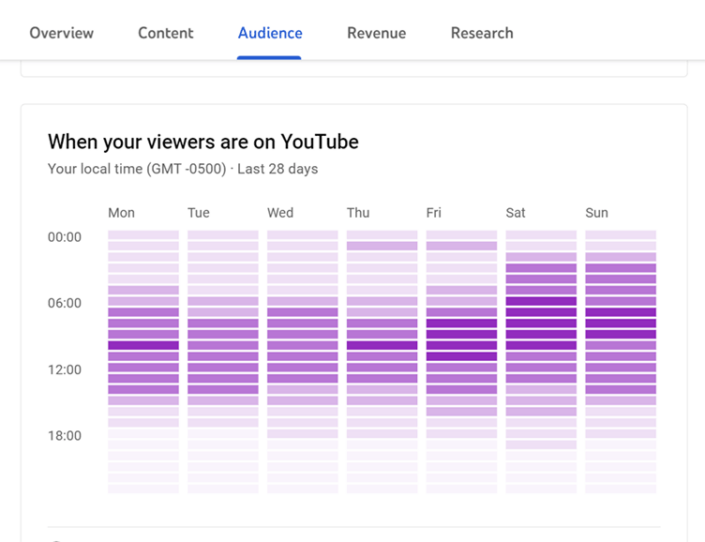Click the Tue column header
The image size is (705, 542).
click(199, 213)
